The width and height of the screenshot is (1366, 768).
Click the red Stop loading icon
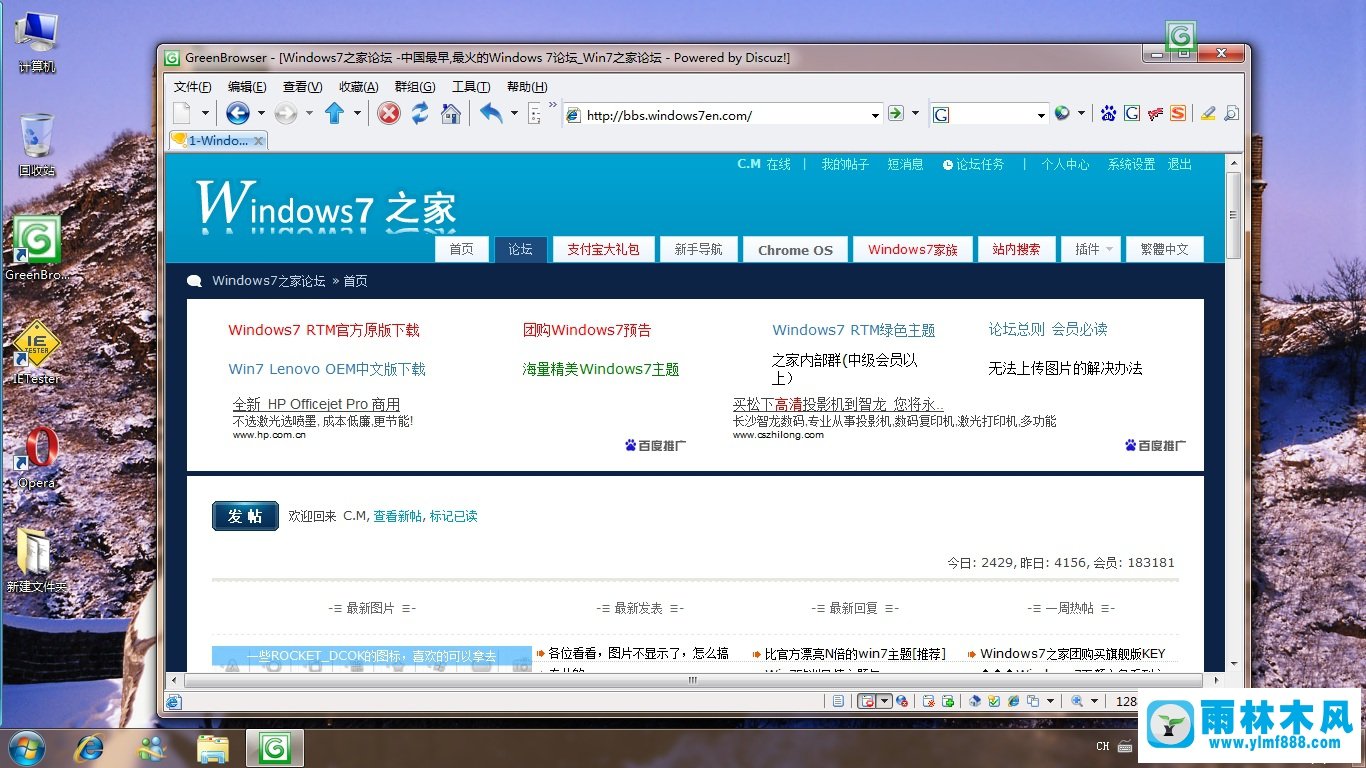pyautogui.click(x=389, y=113)
